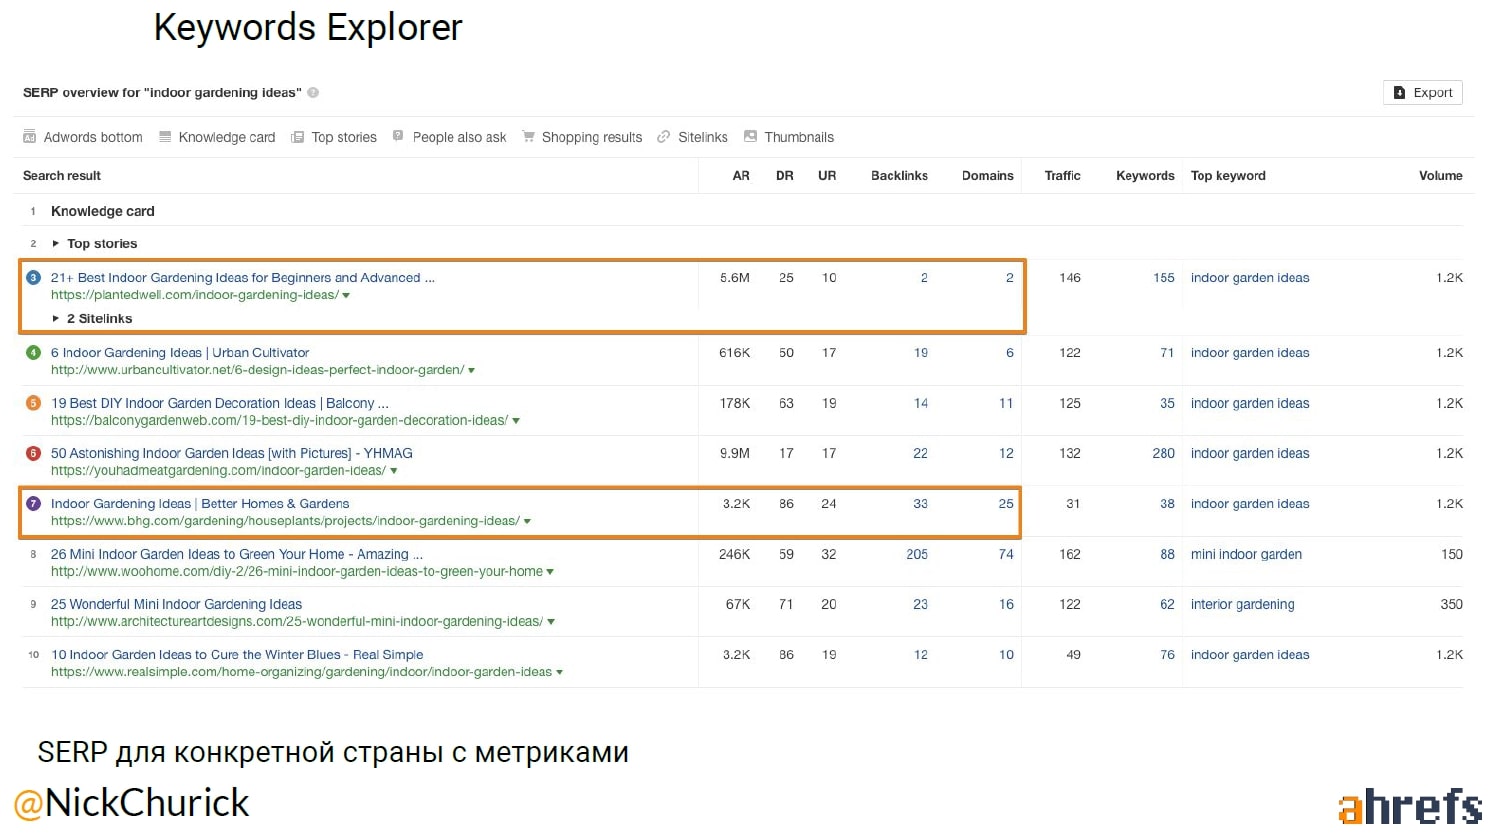Open dropdown arrow next to plantedwell.com URL
Screen dimensions: 1501x835
(346, 296)
